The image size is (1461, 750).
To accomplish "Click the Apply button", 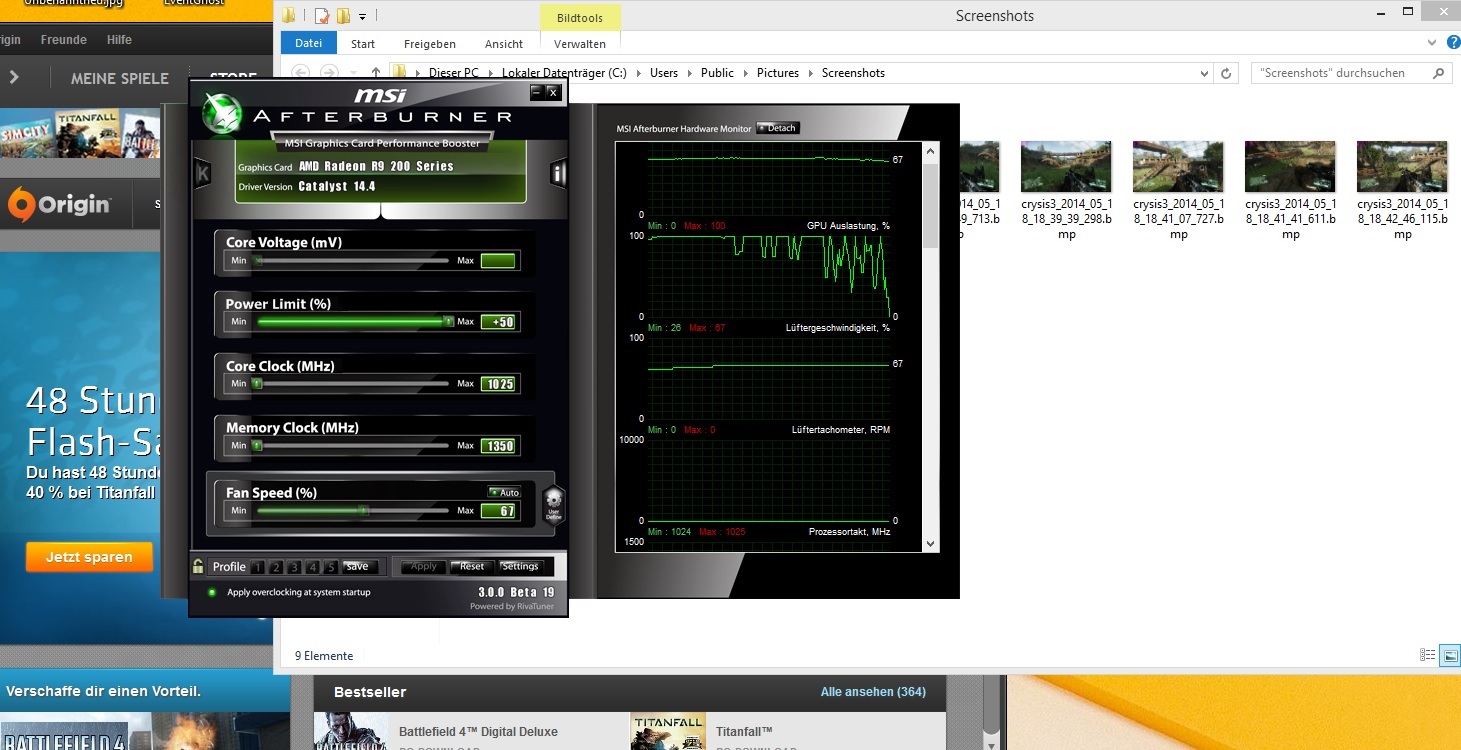I will [424, 566].
